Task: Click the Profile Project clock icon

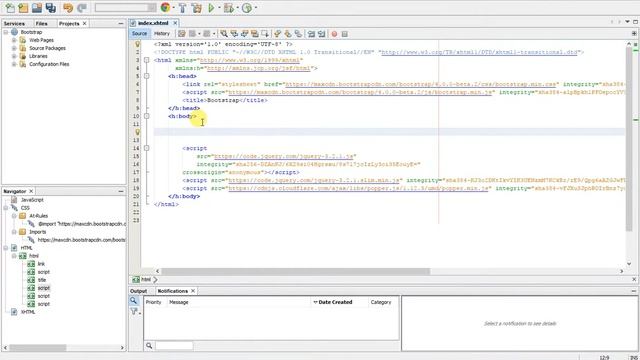Action: click(247, 7)
